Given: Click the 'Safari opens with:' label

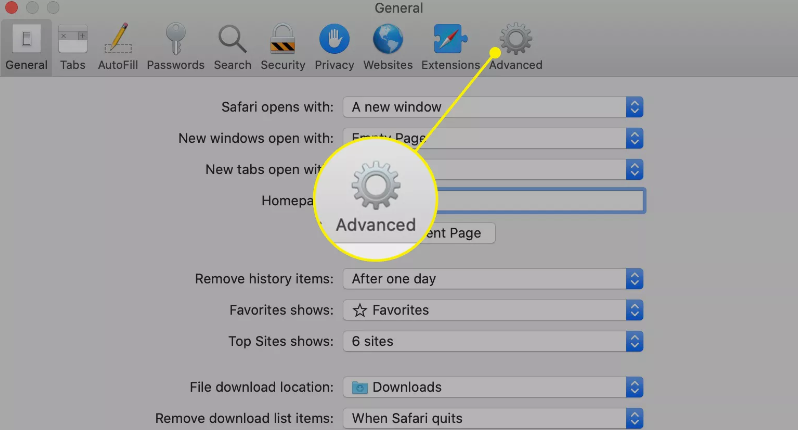Looking at the screenshot, I should pyautogui.click(x=277, y=107).
